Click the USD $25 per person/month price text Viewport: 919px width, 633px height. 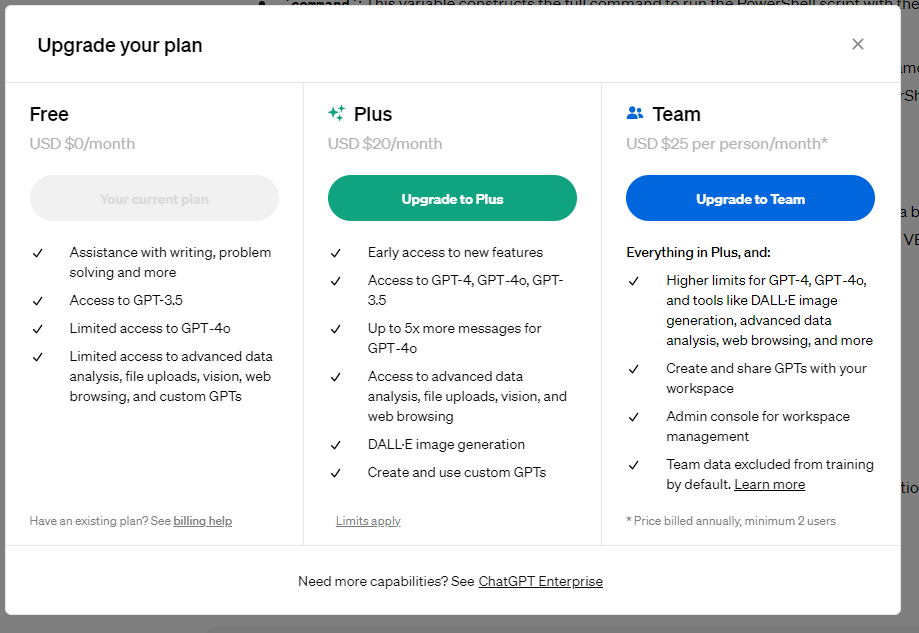726,144
